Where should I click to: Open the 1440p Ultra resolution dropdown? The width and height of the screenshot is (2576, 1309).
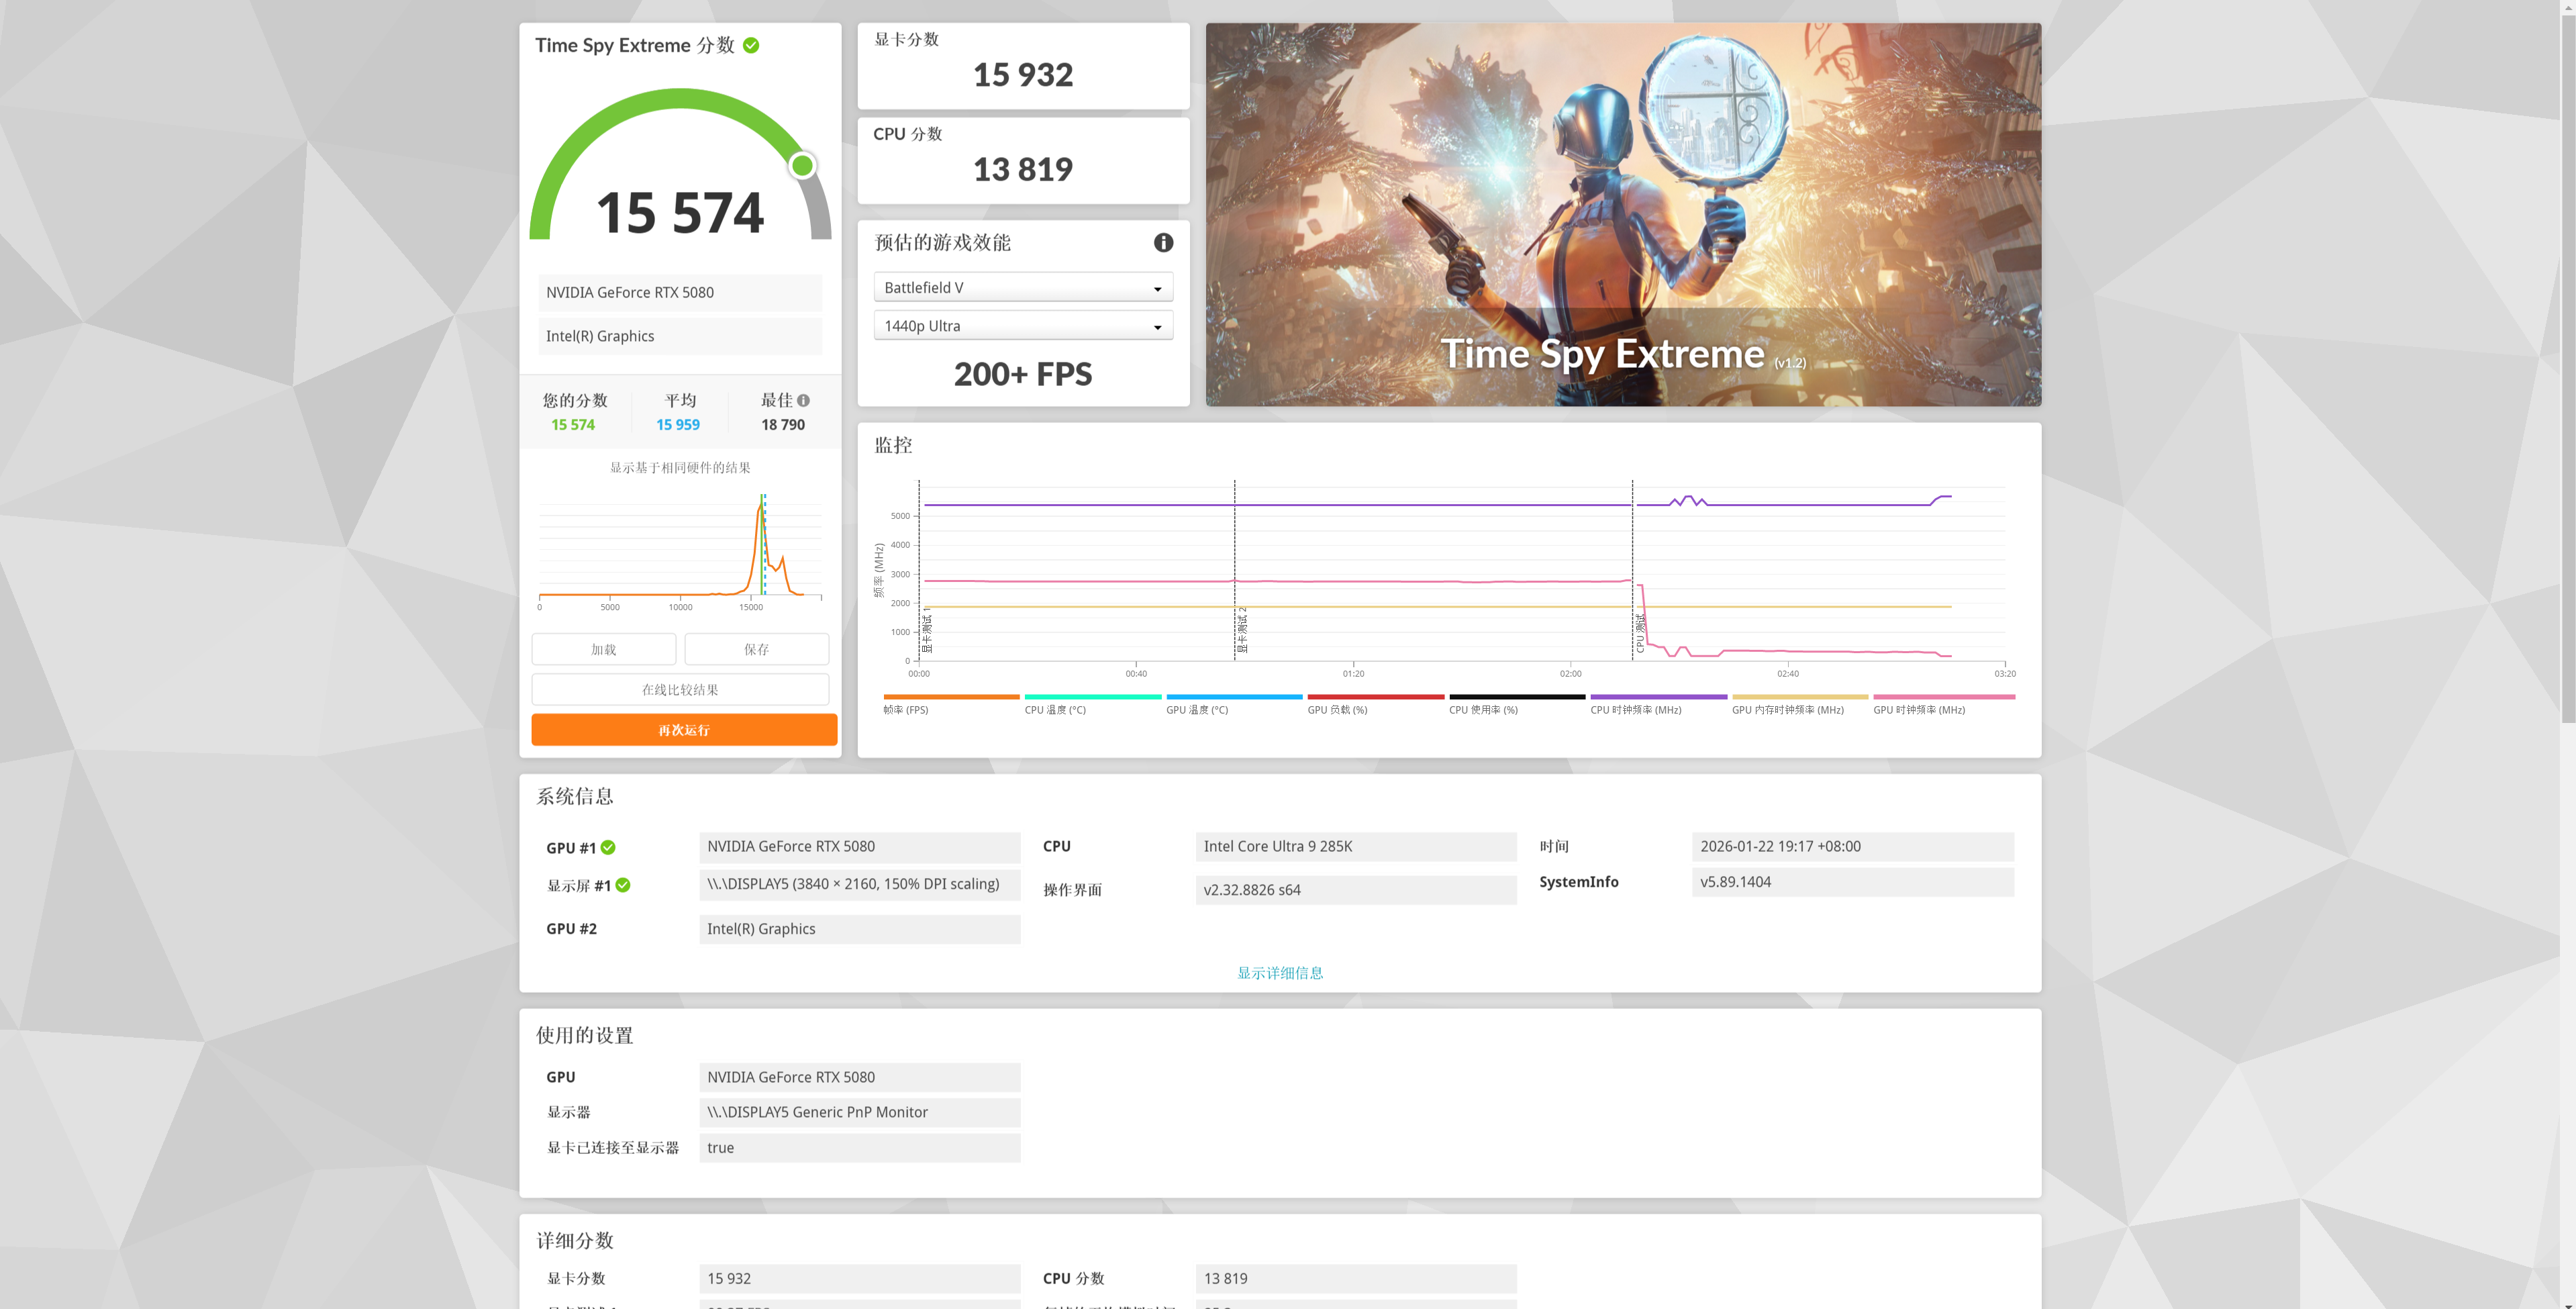(1022, 326)
